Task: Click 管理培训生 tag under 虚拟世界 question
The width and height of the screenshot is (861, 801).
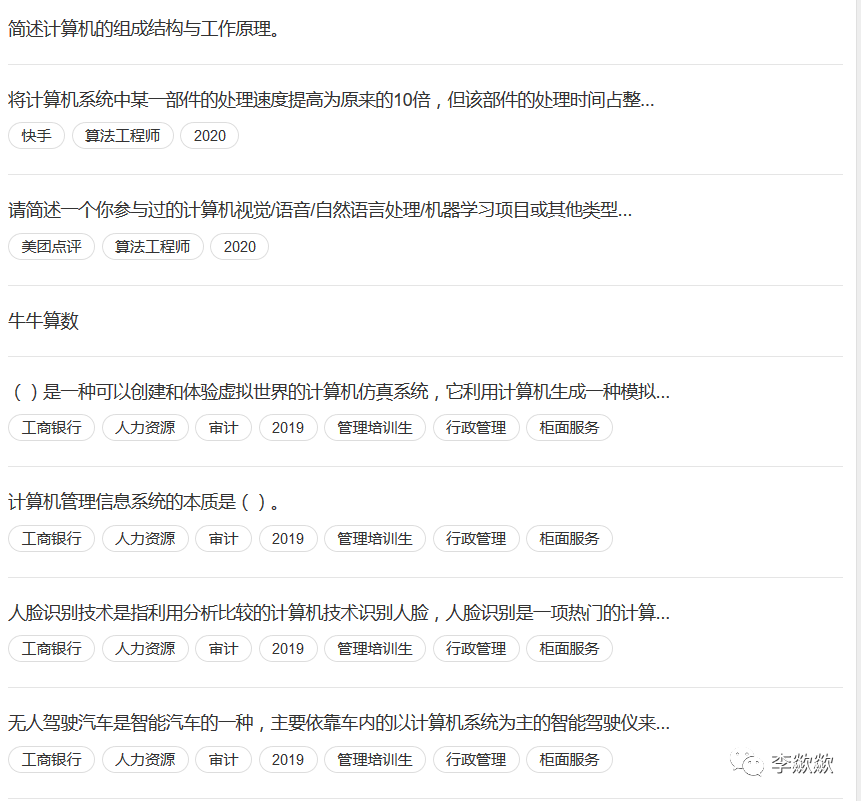Action: (374, 428)
